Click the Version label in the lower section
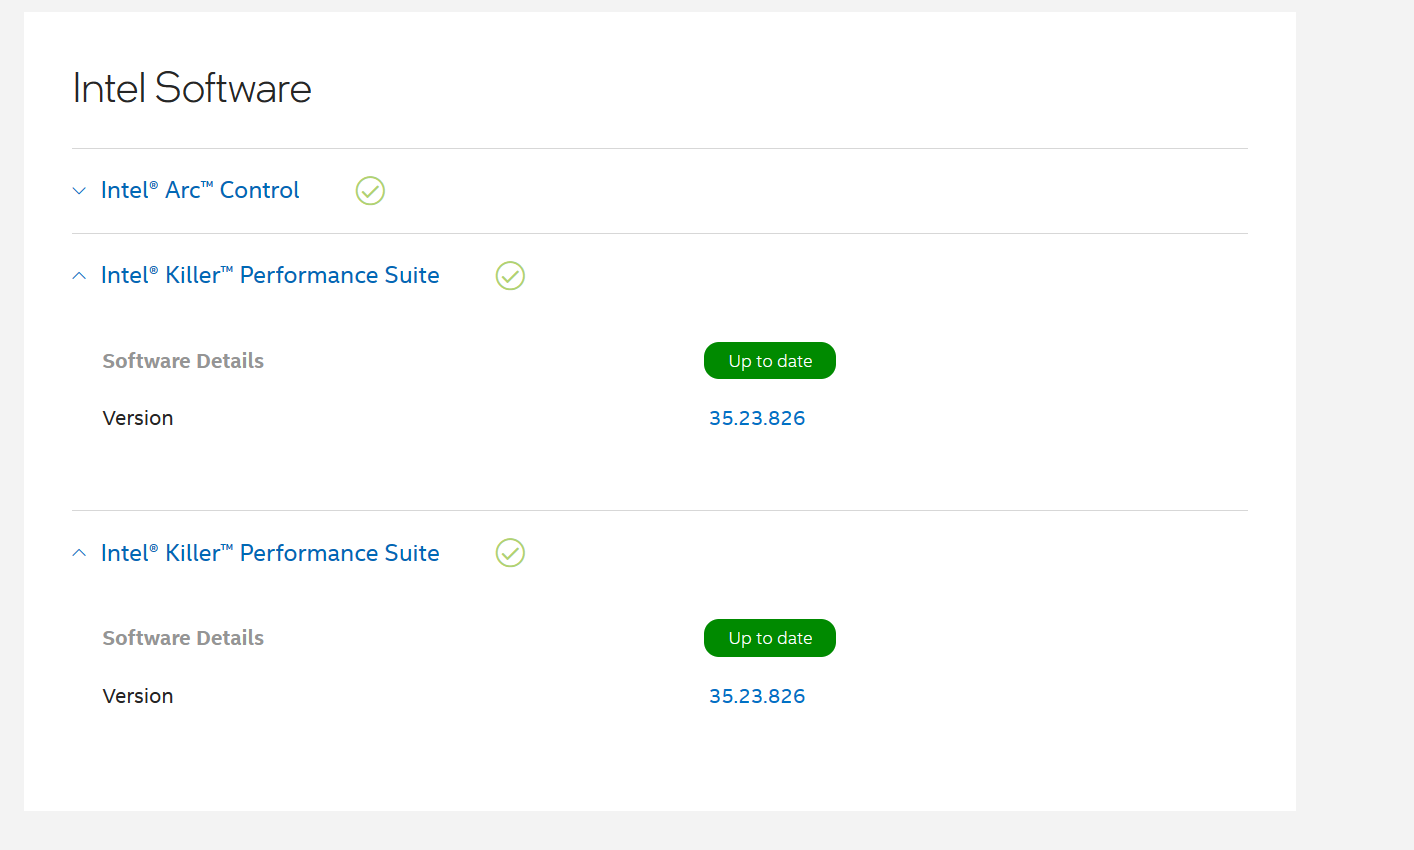Image resolution: width=1414 pixels, height=850 pixels. coord(138,696)
